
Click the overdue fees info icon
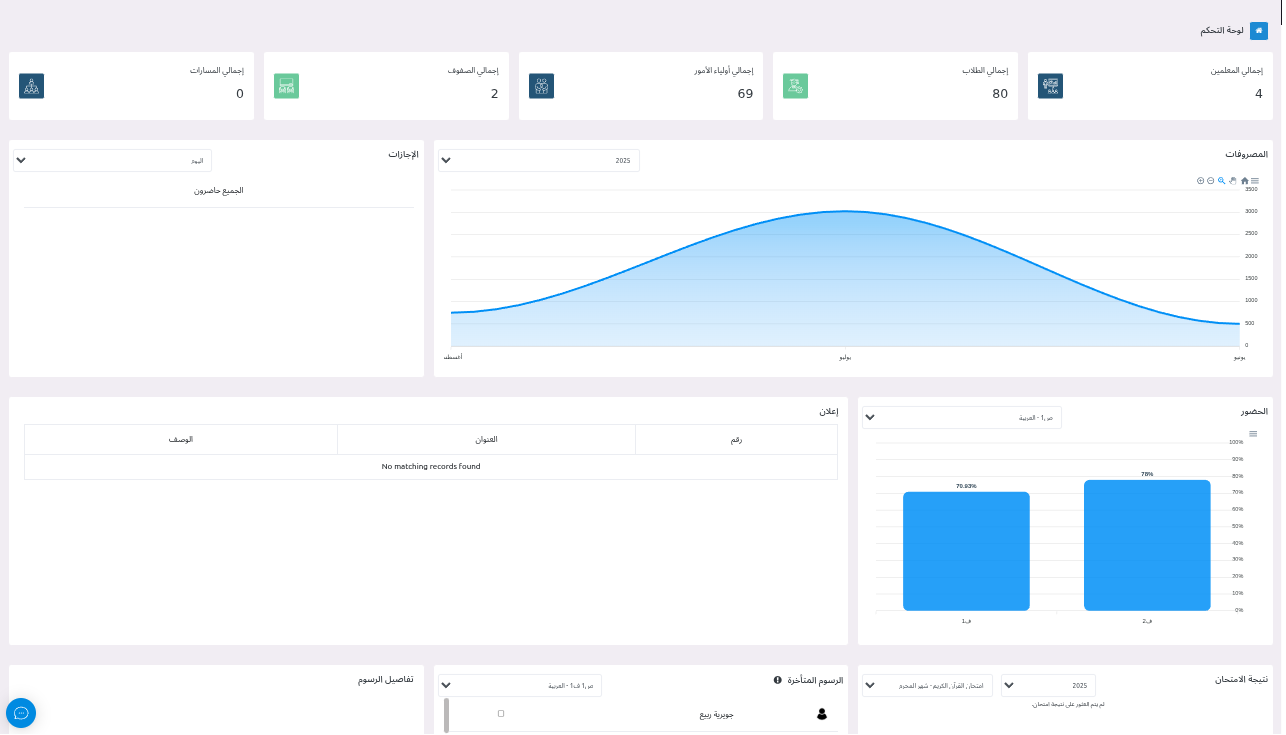pyautogui.click(x=778, y=680)
